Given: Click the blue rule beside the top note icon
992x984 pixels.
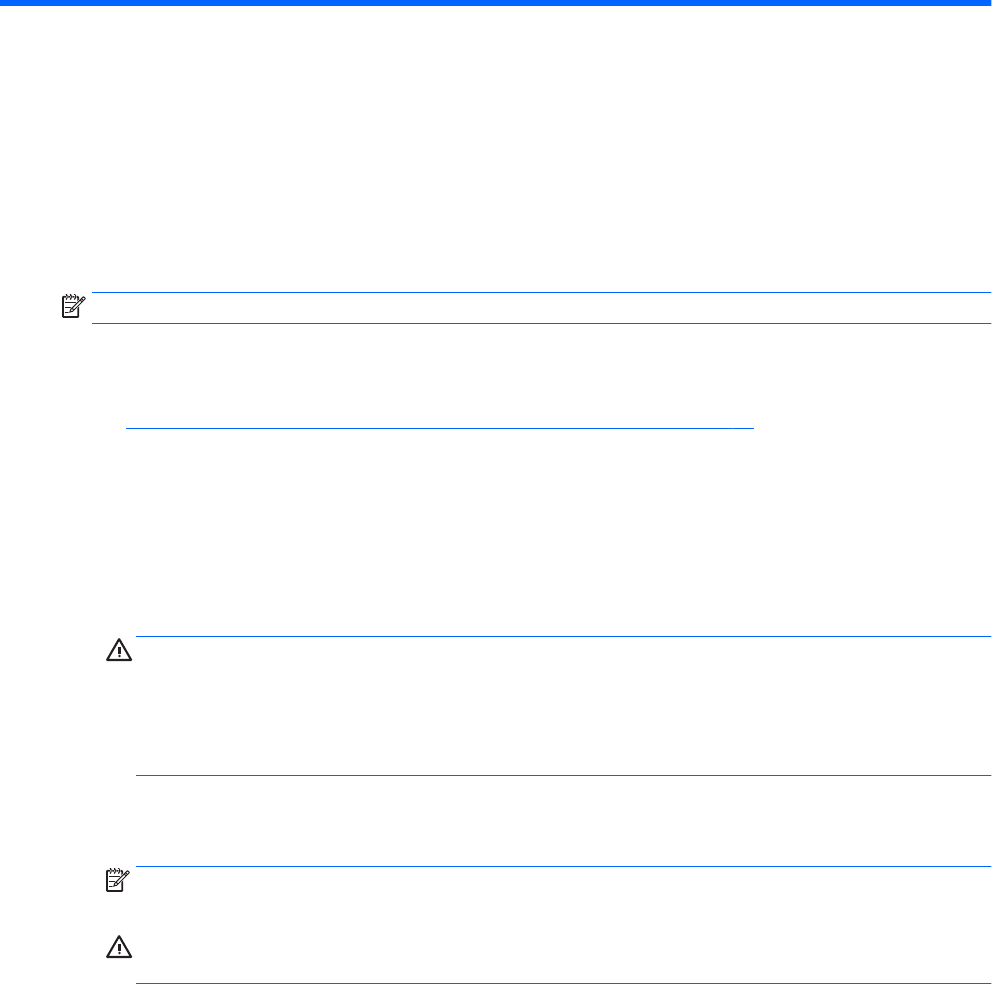Looking at the screenshot, I should tap(541, 292).
